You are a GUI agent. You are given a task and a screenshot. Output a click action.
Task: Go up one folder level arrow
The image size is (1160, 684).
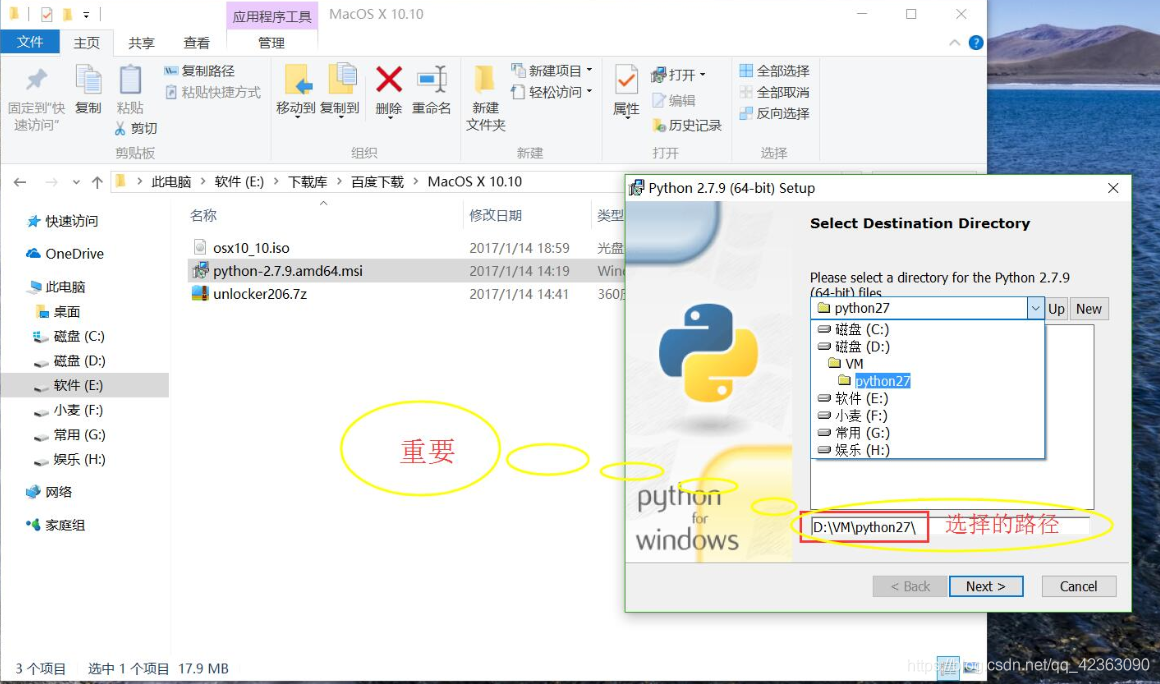[x=97, y=182]
